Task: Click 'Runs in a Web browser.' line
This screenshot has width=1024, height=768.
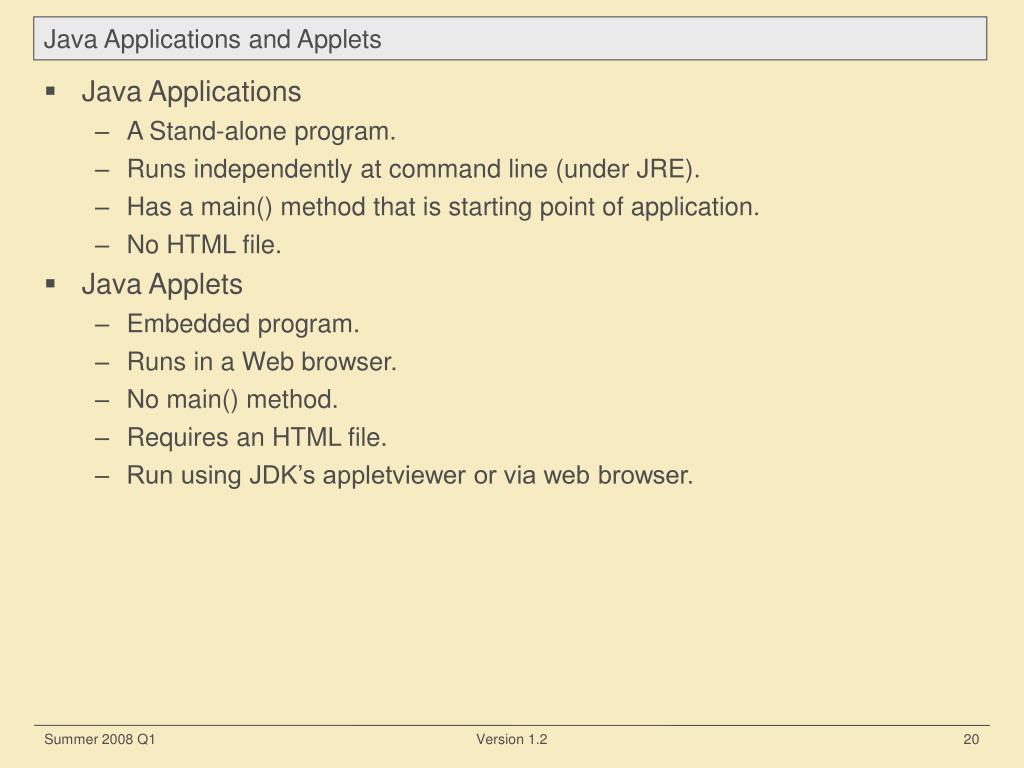Action: [x=262, y=362]
